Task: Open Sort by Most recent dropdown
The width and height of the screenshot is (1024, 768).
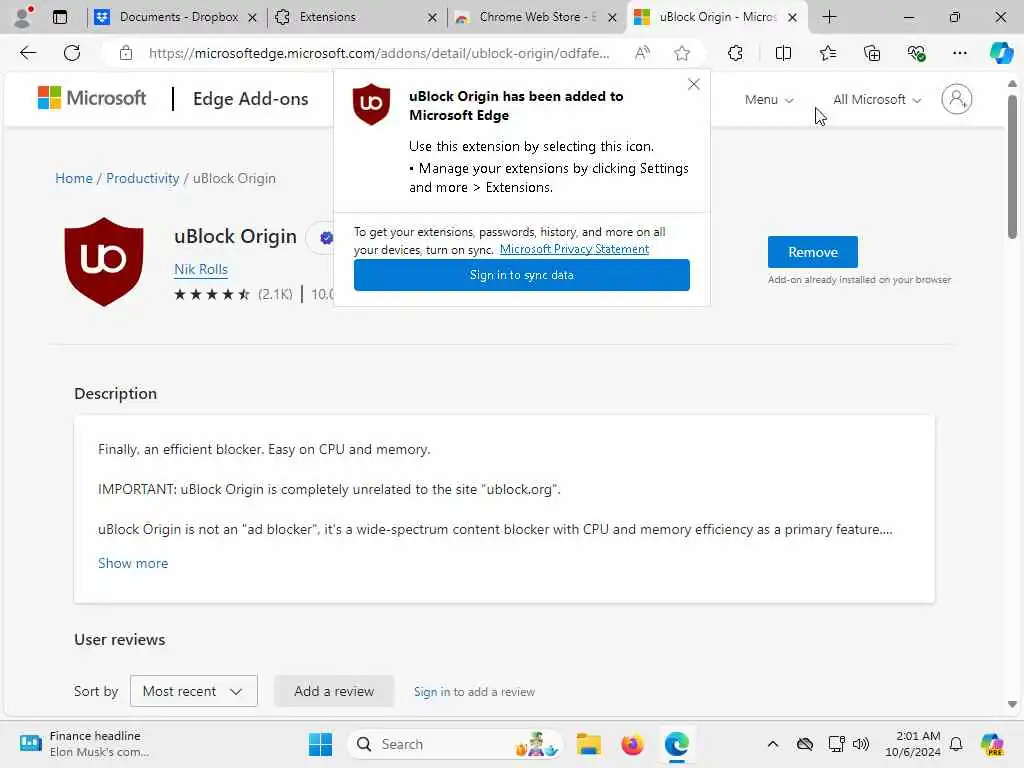Action: coord(193,691)
